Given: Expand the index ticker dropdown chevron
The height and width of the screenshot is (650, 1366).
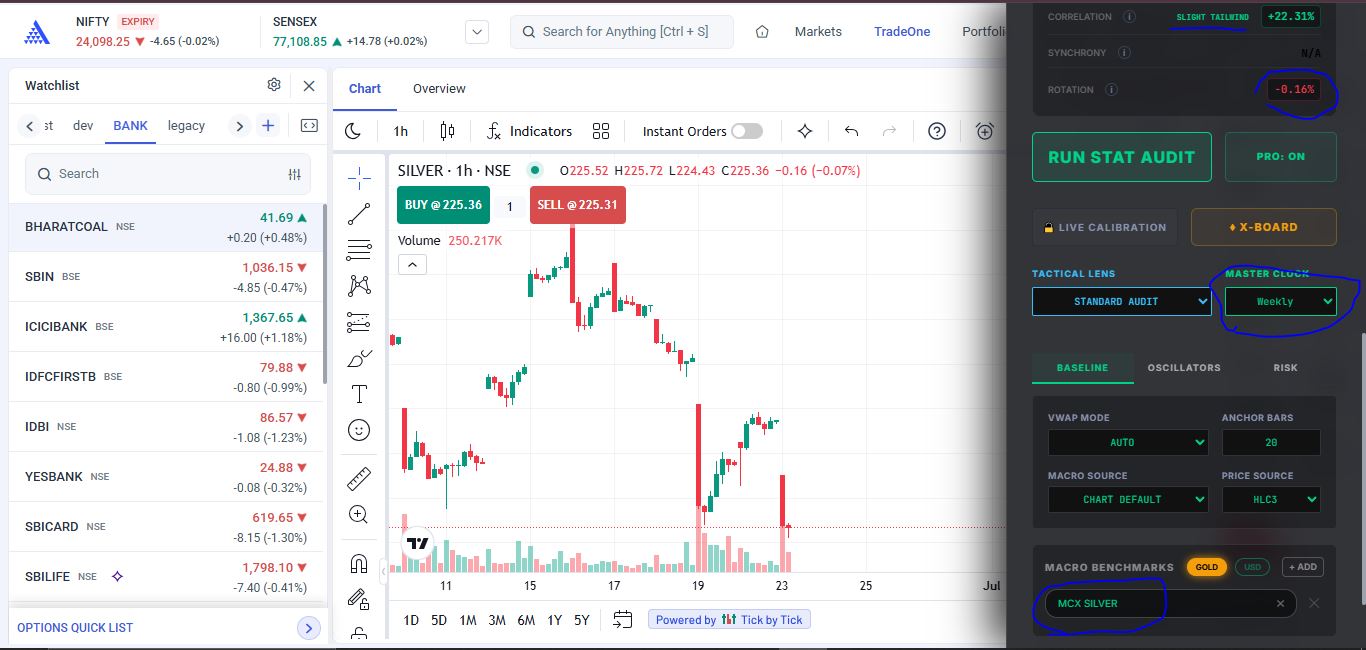Looking at the screenshot, I should point(478,32).
